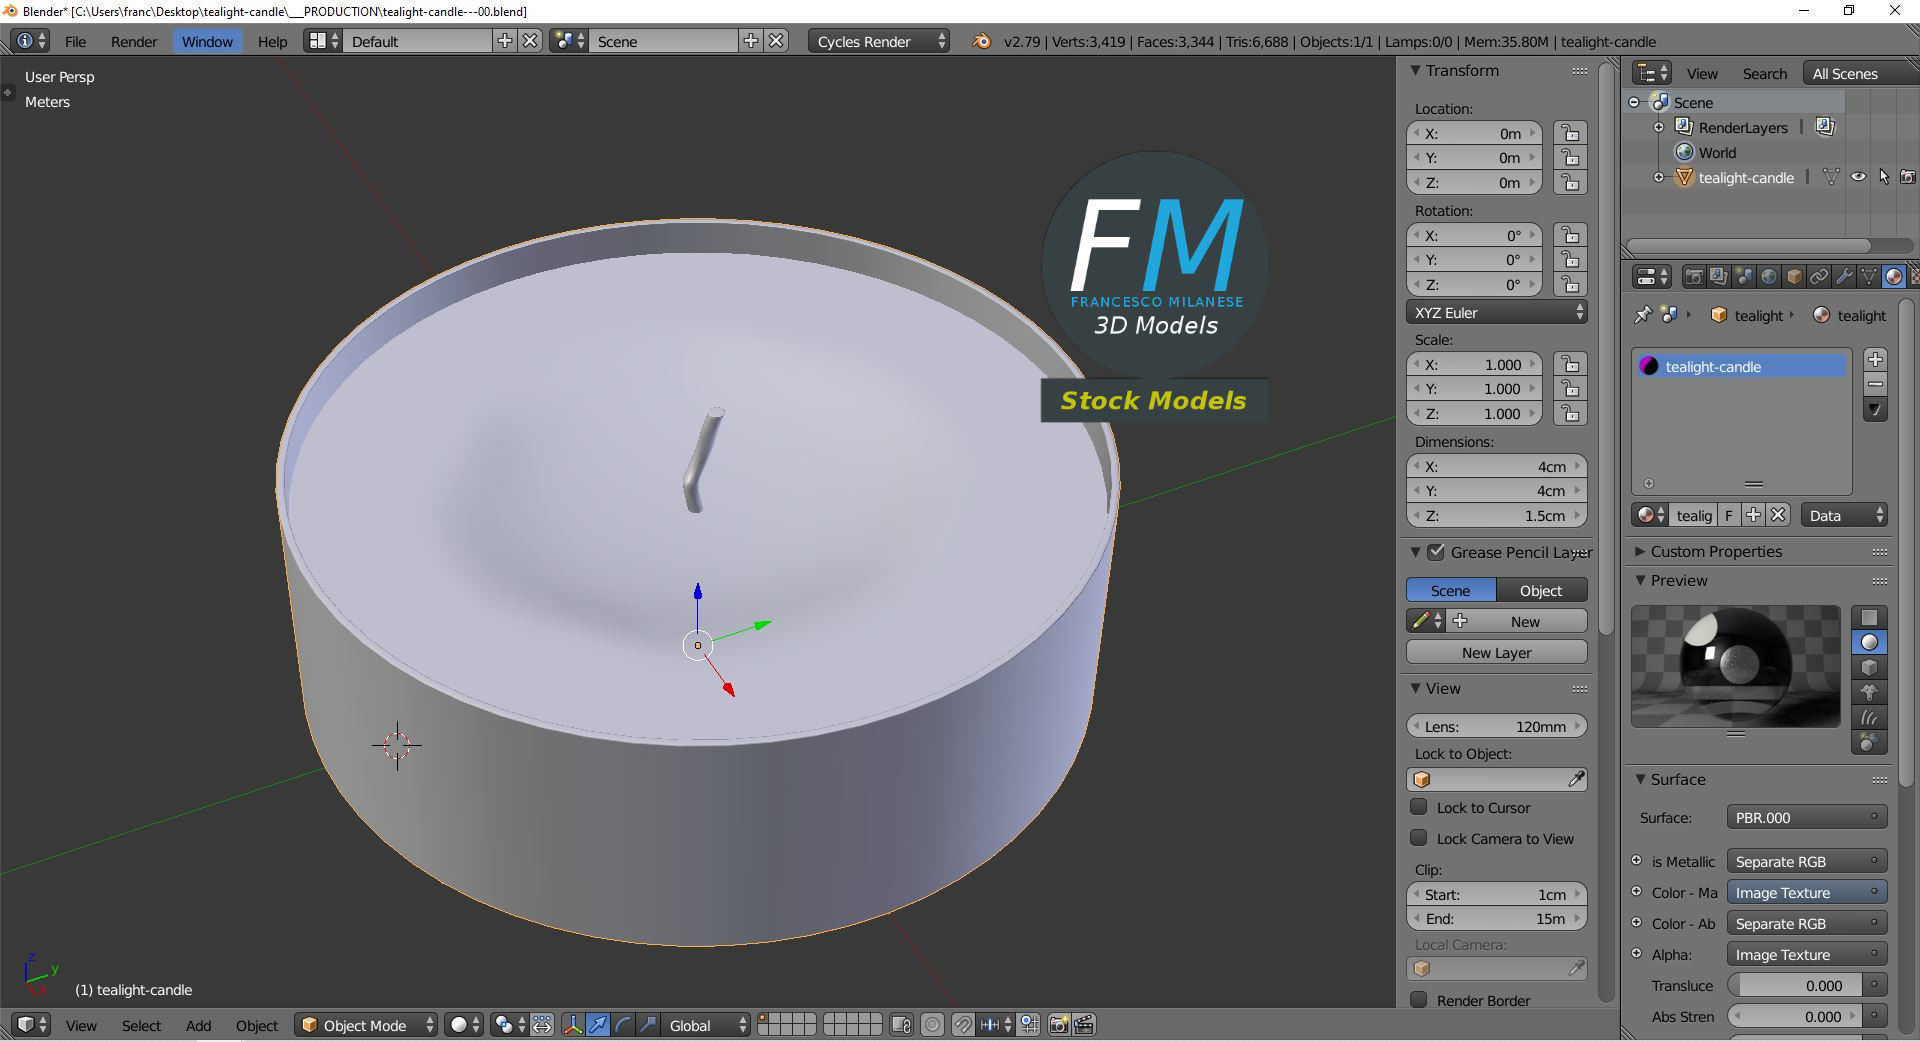Open the viewport Add menu
Image resolution: width=1920 pixels, height=1042 pixels.
[198, 1025]
